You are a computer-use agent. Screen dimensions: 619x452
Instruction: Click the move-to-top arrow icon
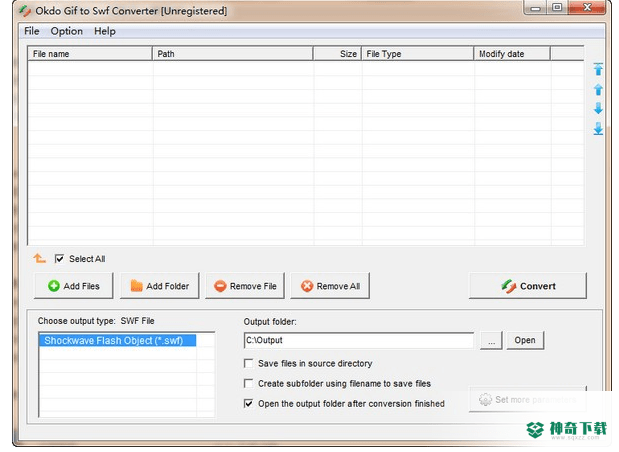pos(598,69)
